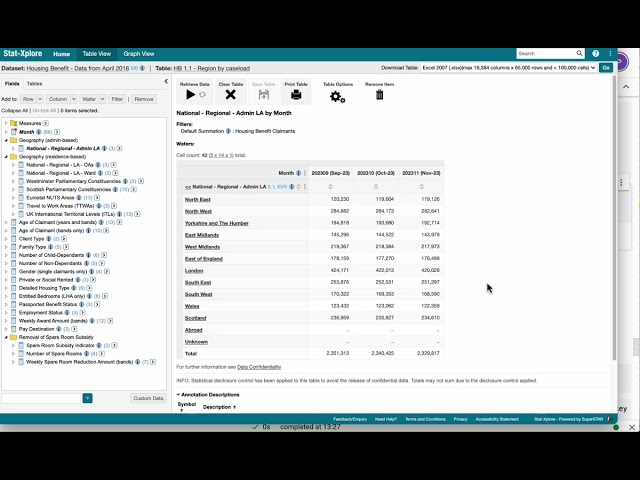Collapse the Geography (residence-based) folder
640x480 pixels.
(x=6, y=157)
